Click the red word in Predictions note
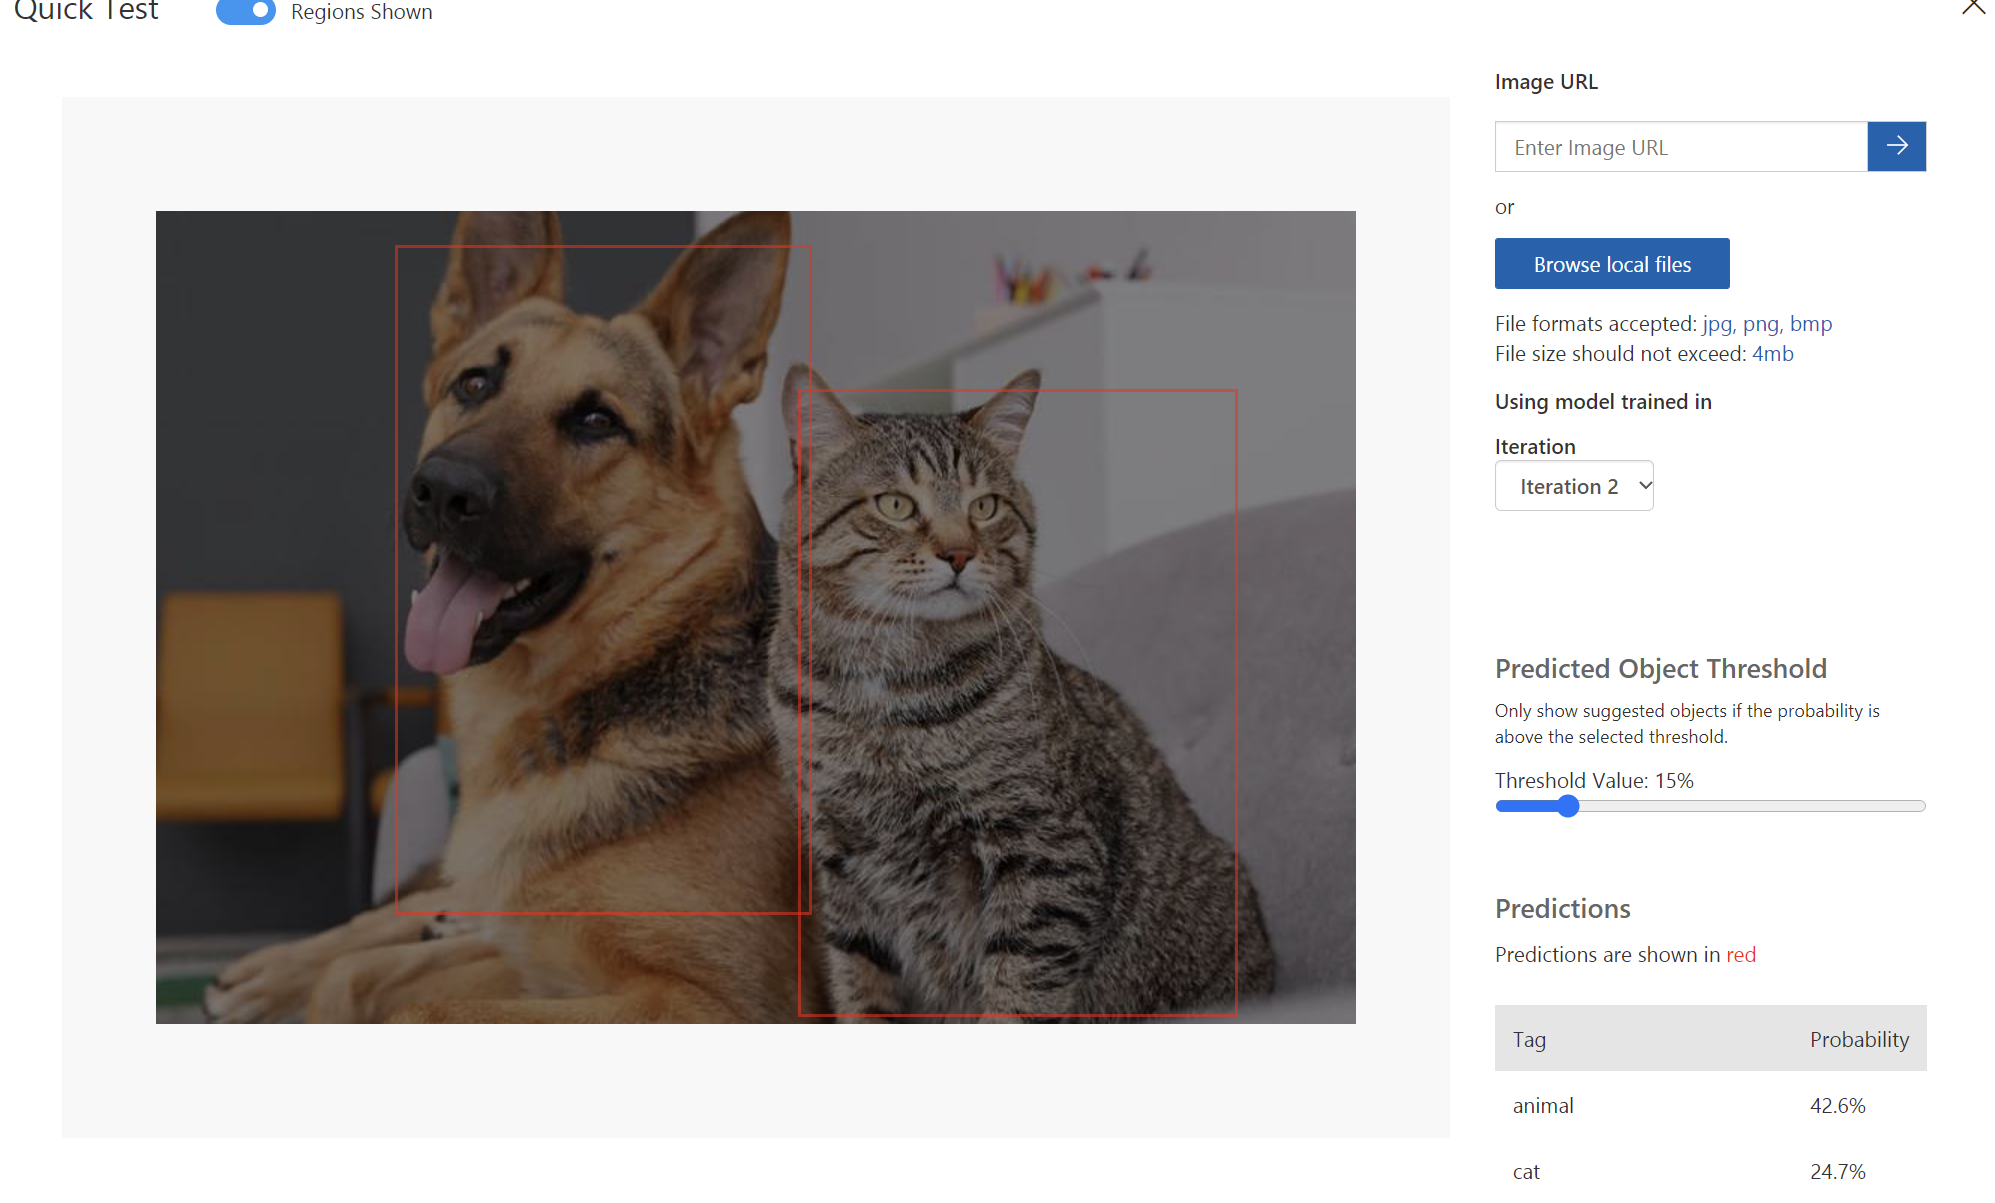This screenshot has width=1995, height=1203. click(x=1740, y=955)
